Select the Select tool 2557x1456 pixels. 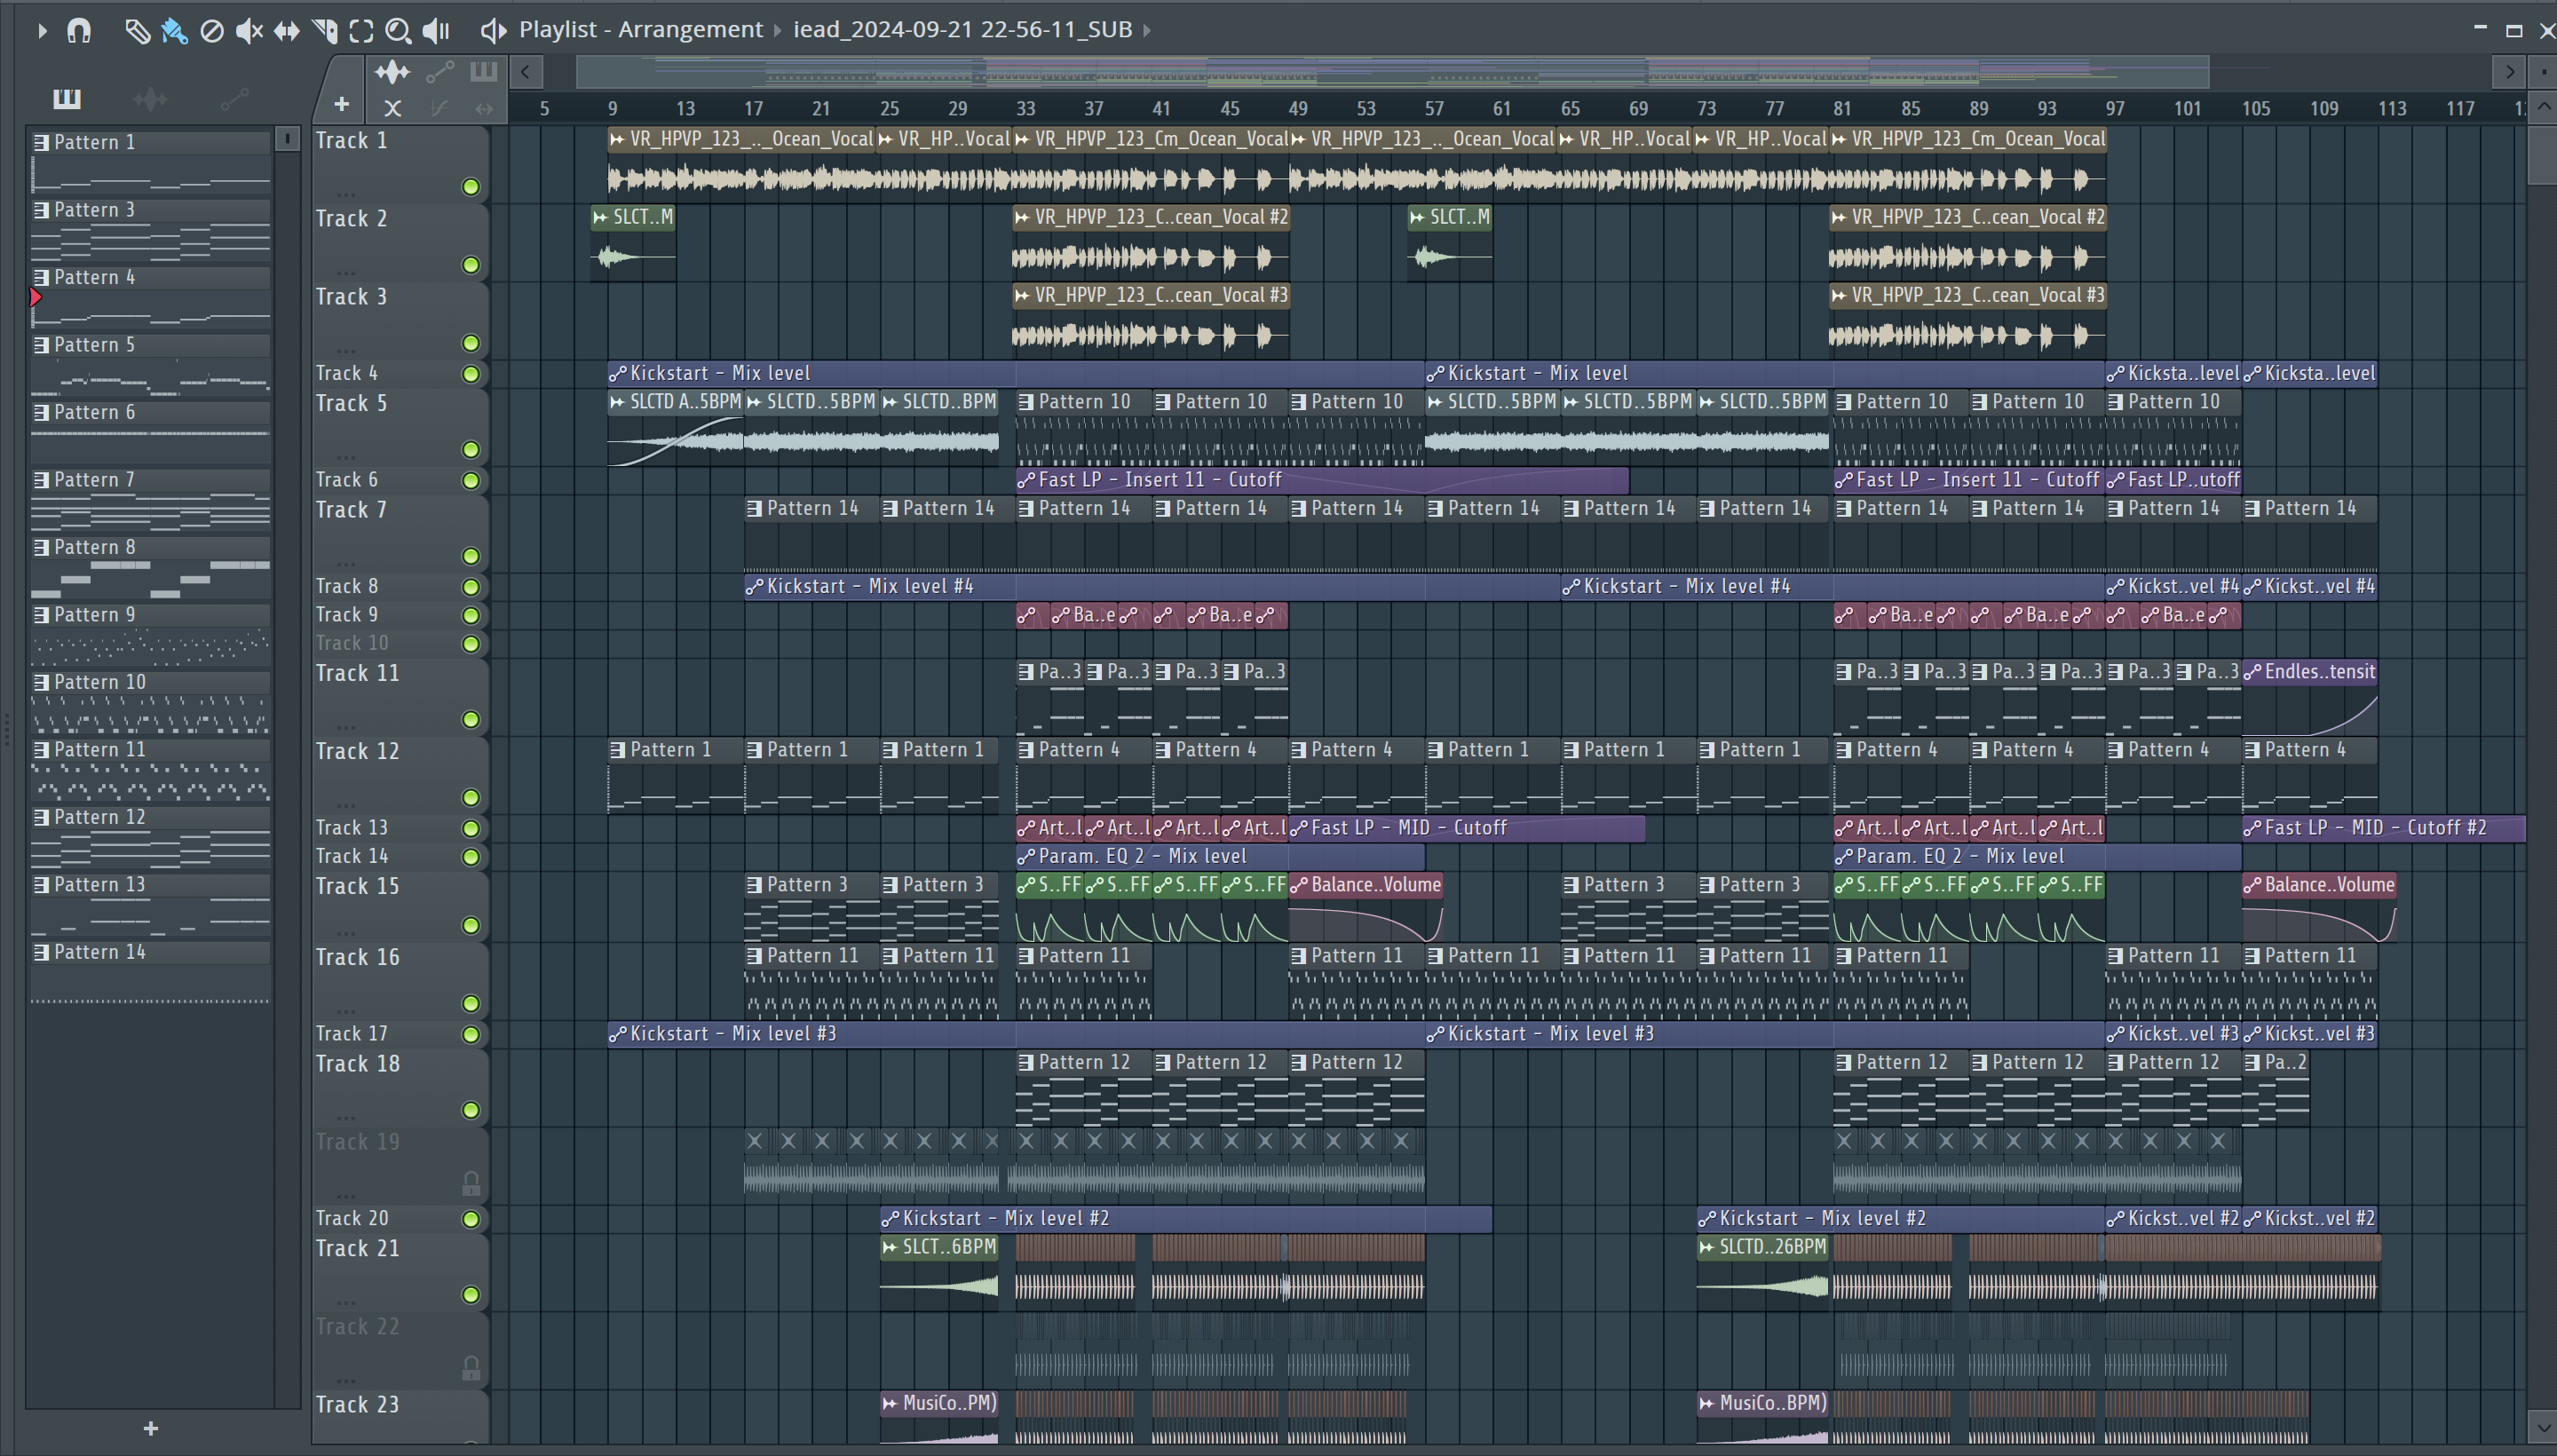pyautogui.click(x=361, y=31)
